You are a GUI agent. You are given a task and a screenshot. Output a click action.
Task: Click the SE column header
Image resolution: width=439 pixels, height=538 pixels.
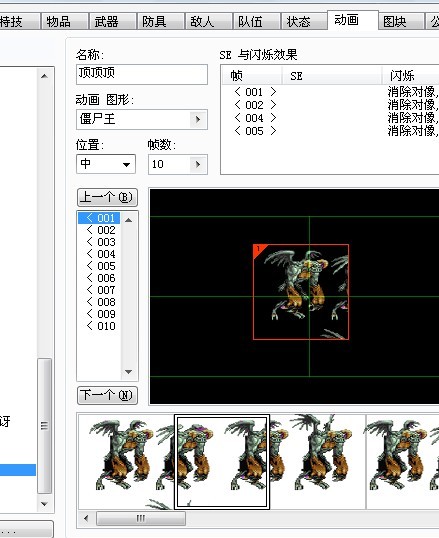(332, 75)
